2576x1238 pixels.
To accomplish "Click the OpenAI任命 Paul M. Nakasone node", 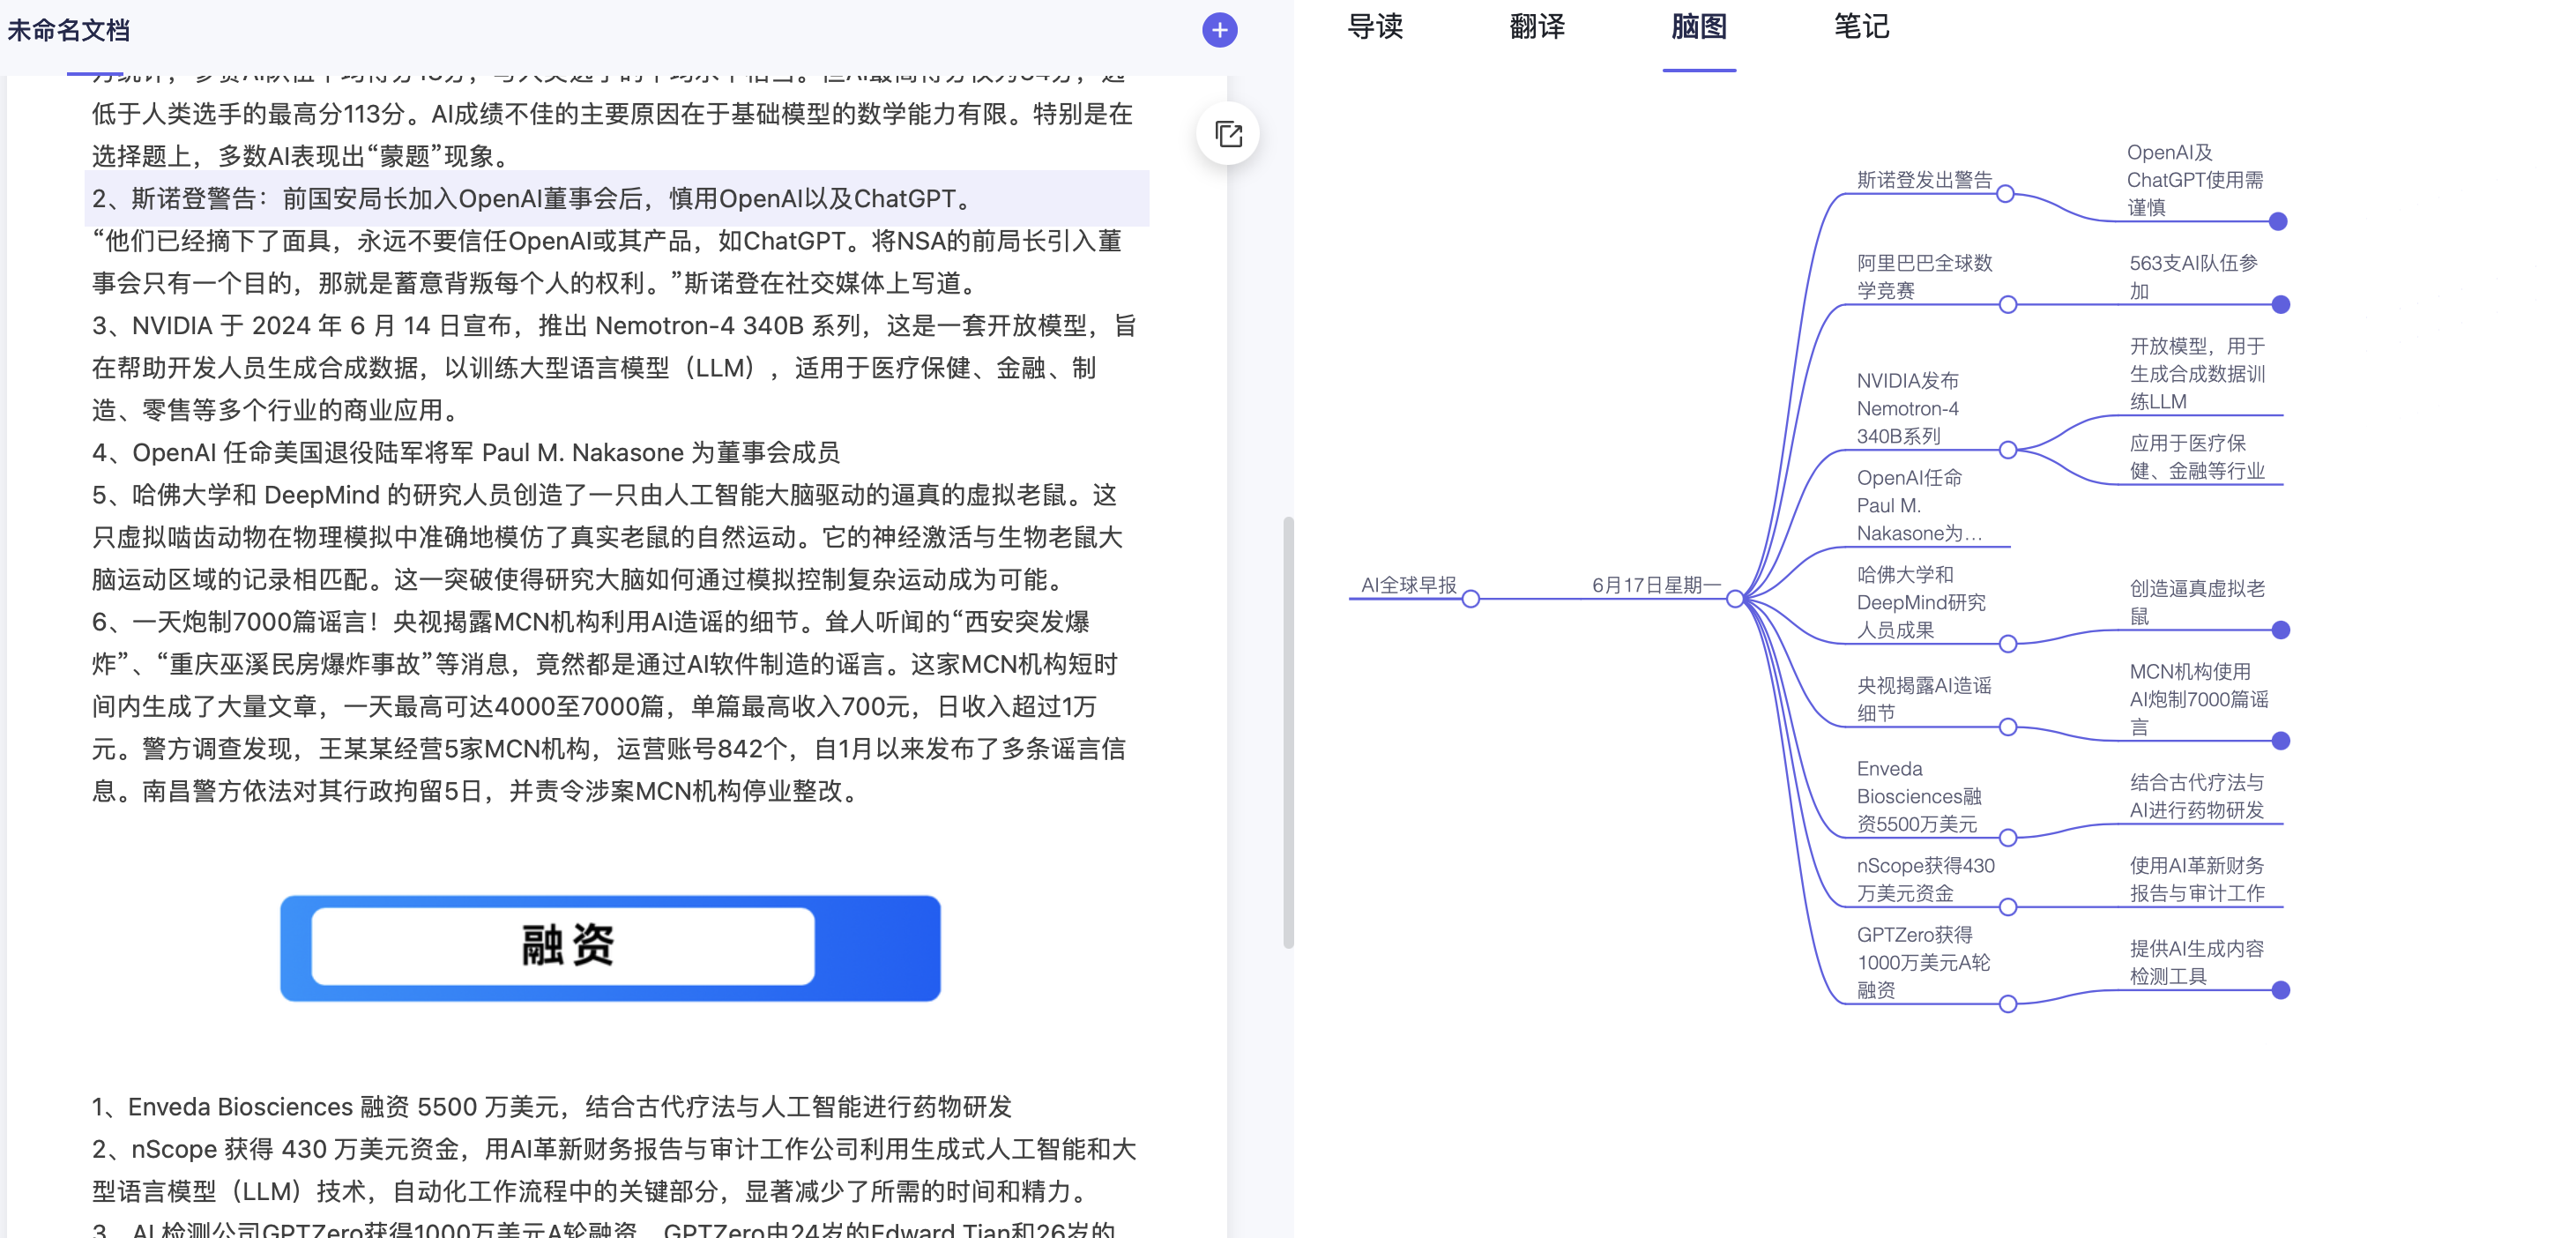I will (1917, 506).
